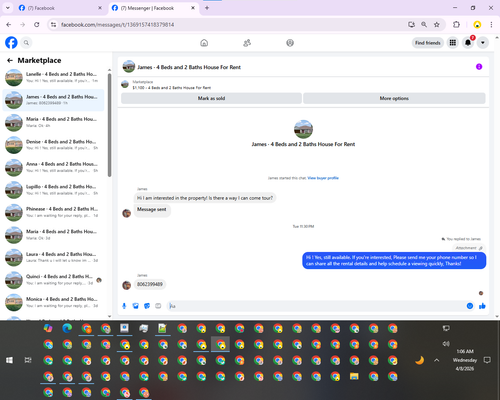Click the install app icon in address bar
This screenshot has height=400, width=500.
pyautogui.click(x=411, y=25)
